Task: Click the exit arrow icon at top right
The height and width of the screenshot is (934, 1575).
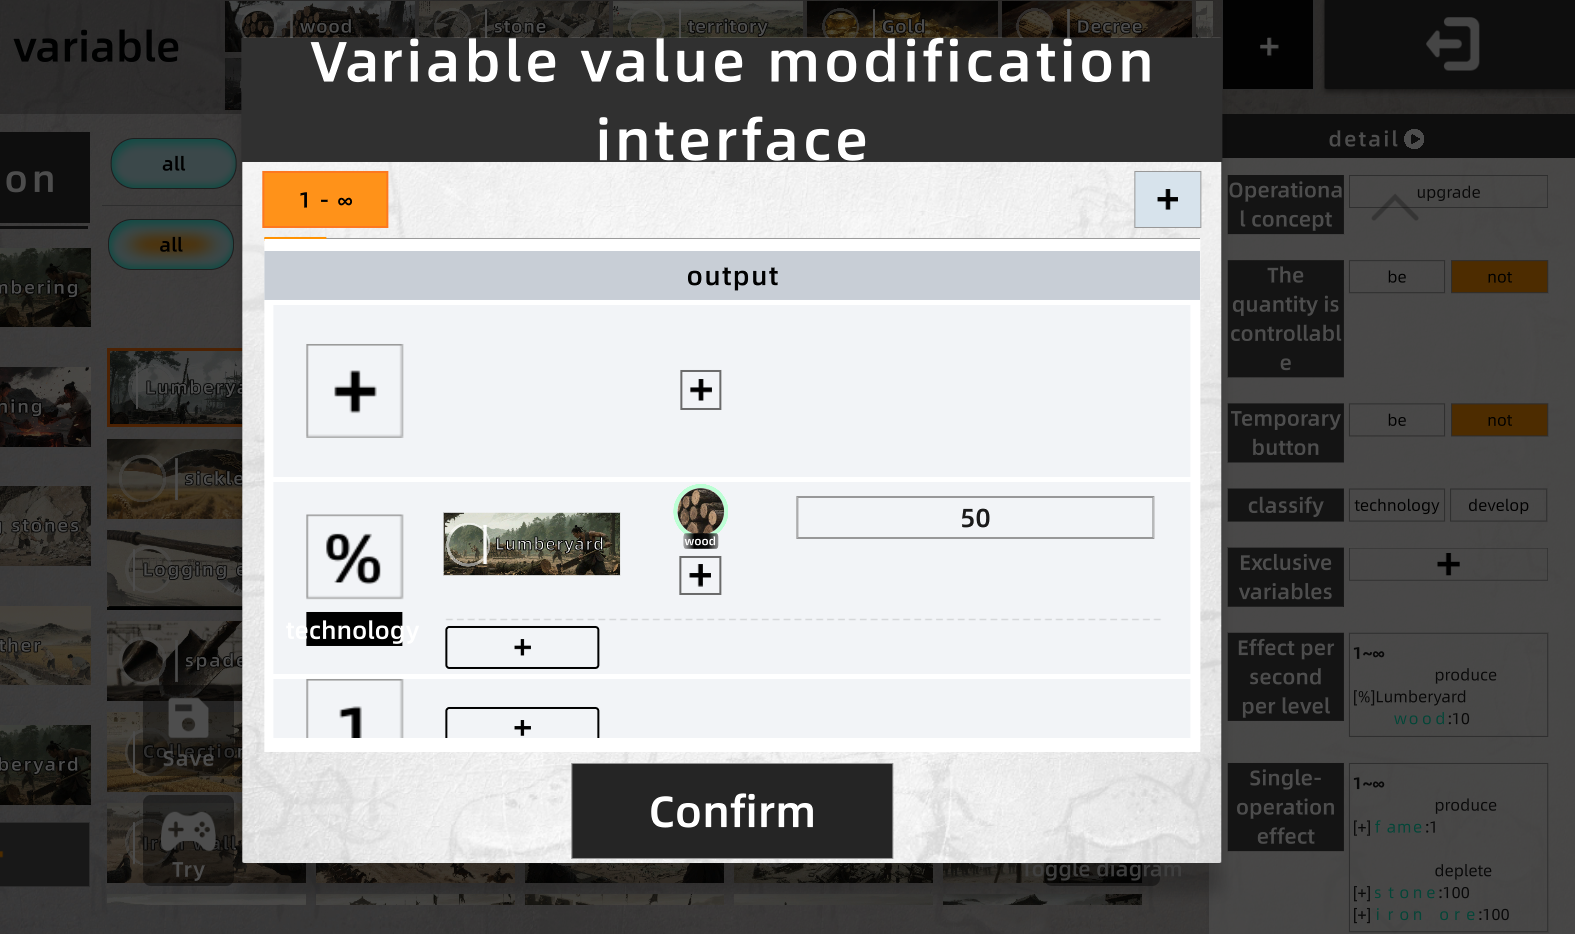Action: [x=1451, y=45]
